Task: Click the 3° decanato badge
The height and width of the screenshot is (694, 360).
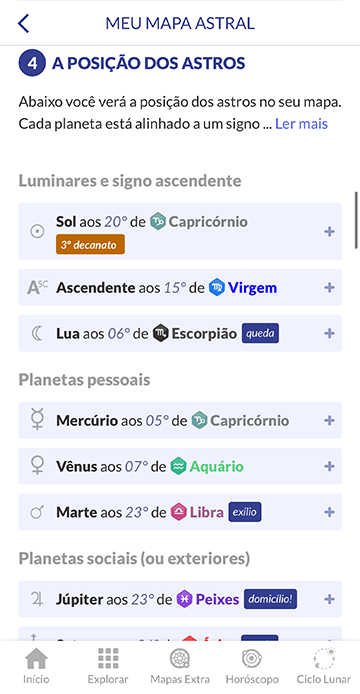Action: [90, 244]
